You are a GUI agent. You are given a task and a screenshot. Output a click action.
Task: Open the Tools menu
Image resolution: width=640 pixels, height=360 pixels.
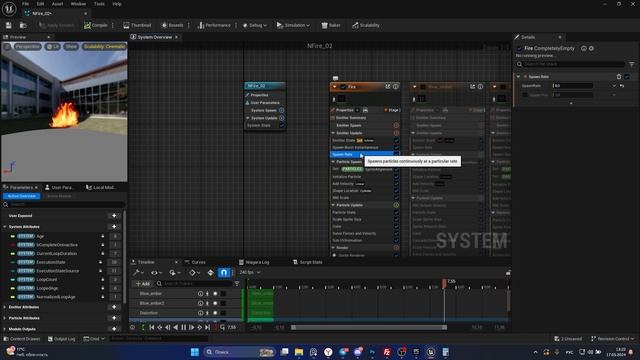pyautogui.click(x=99, y=4)
